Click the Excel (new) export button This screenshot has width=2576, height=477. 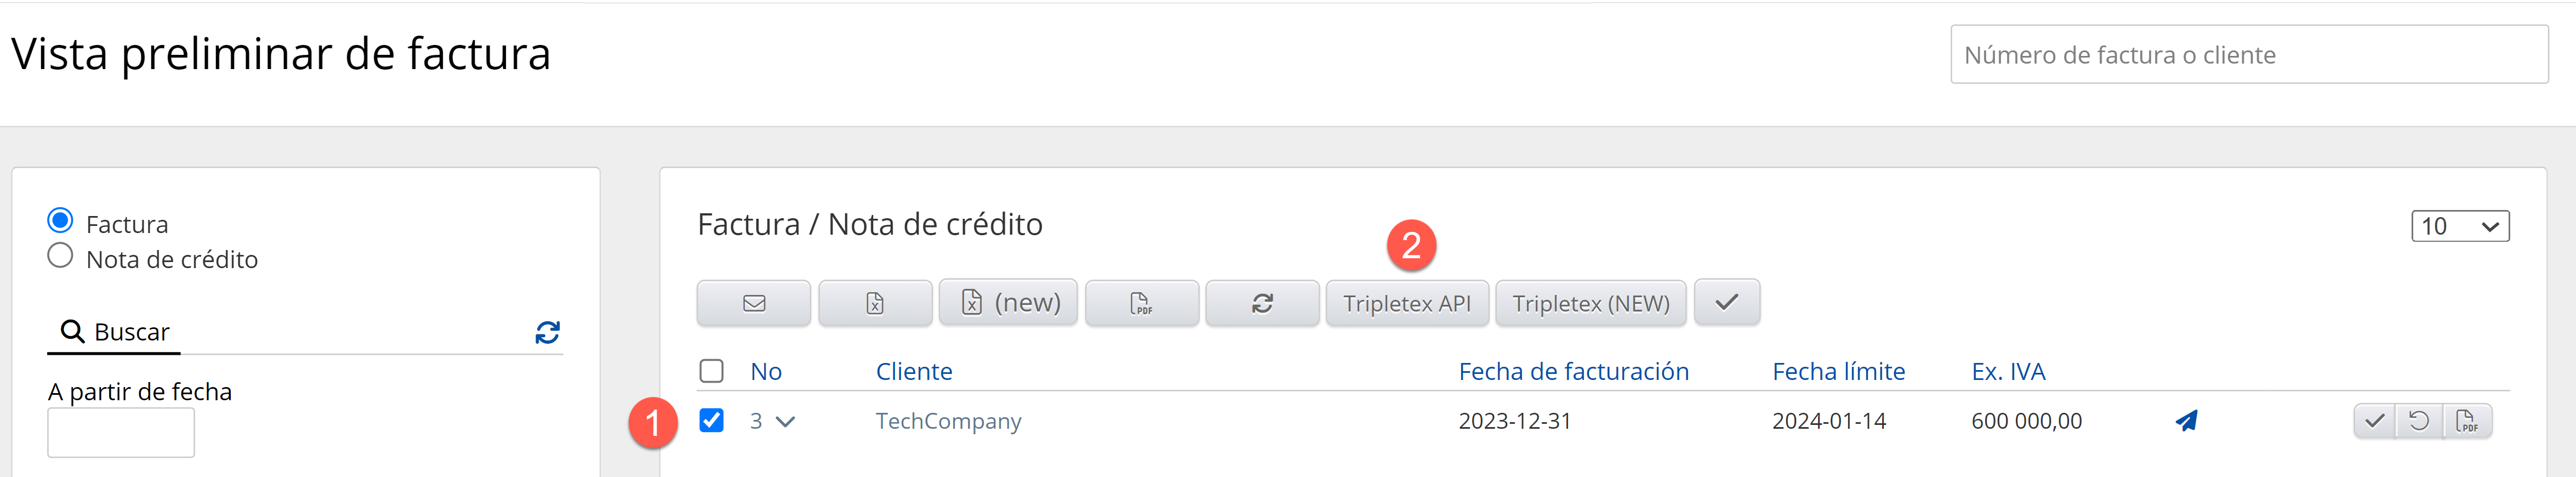(1008, 303)
